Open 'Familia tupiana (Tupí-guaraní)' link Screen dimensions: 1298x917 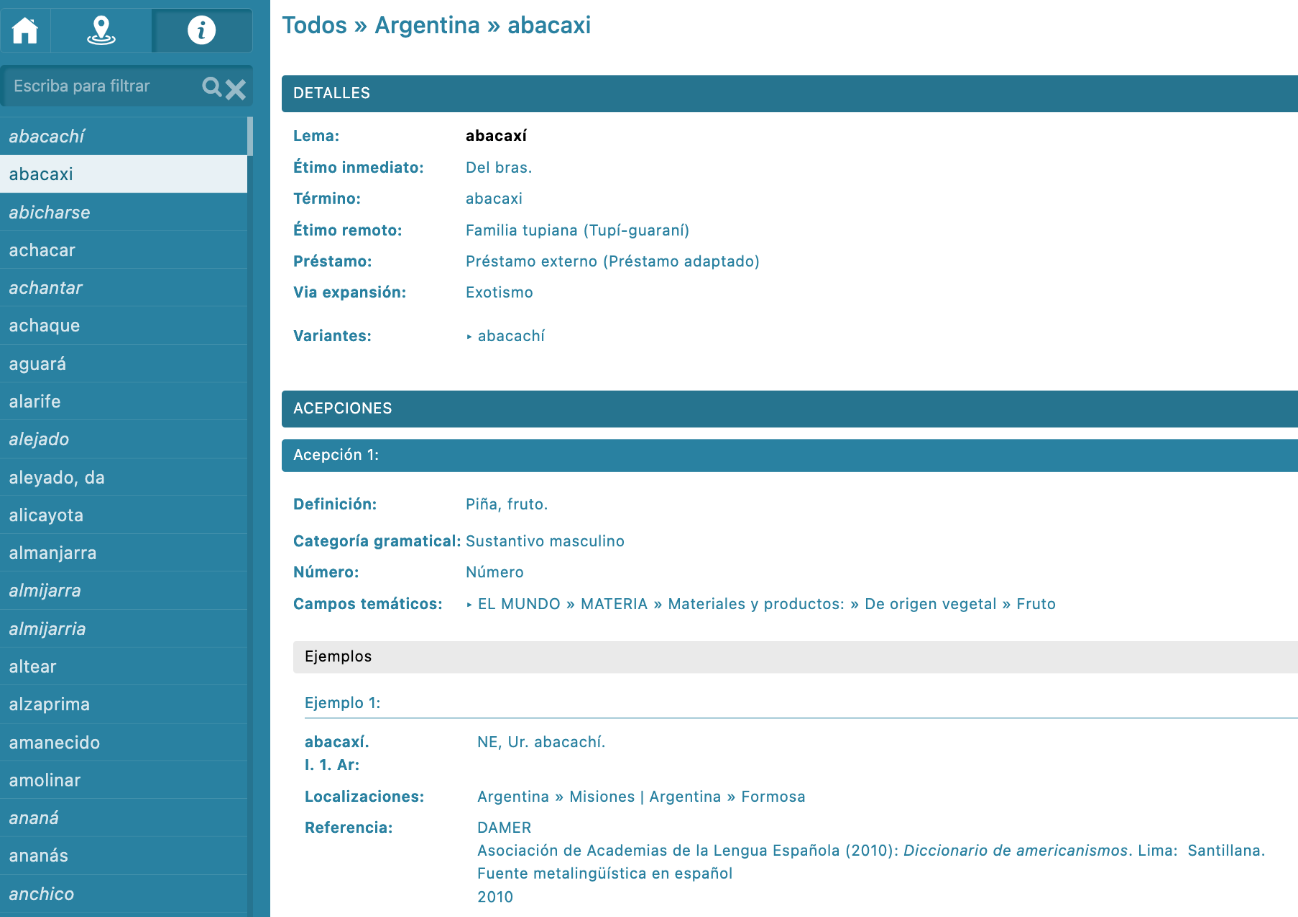pyautogui.click(x=577, y=230)
